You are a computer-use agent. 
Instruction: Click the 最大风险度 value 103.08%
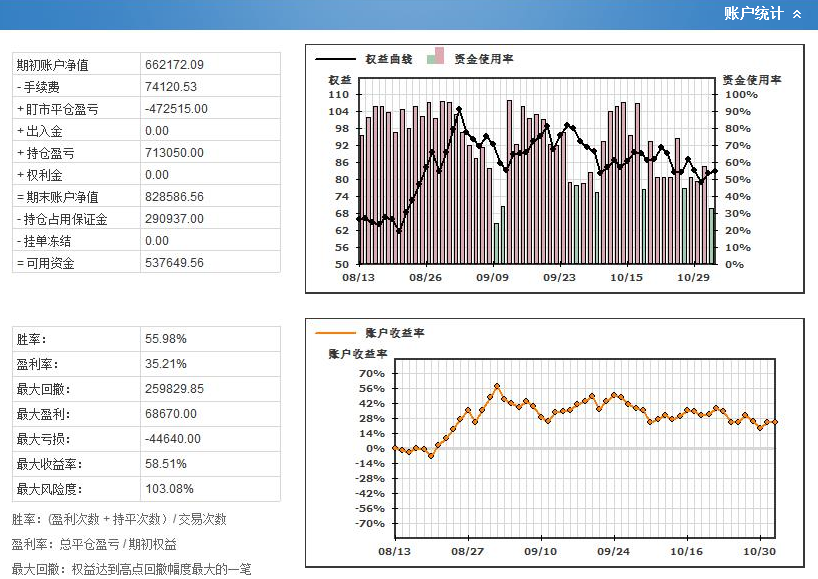pos(168,489)
